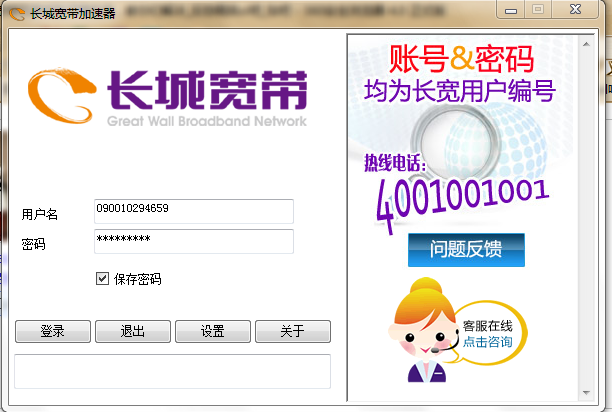Click the scrollbar down arrow in ad panel
The width and height of the screenshot is (612, 412).
point(586,392)
